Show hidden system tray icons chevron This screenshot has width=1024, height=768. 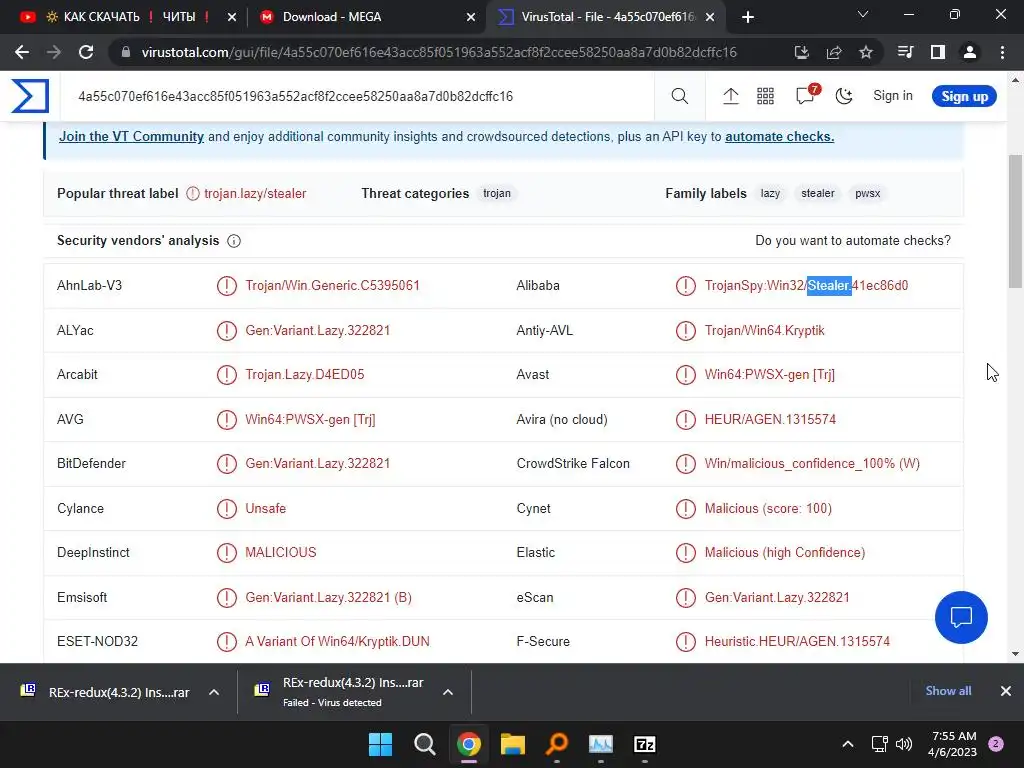(848, 744)
